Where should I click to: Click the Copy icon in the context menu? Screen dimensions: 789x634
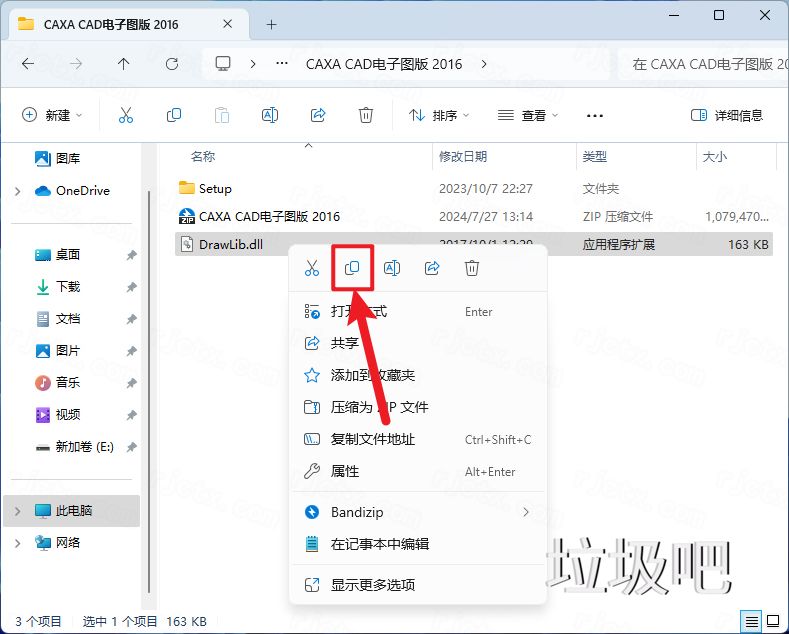[x=352, y=268]
